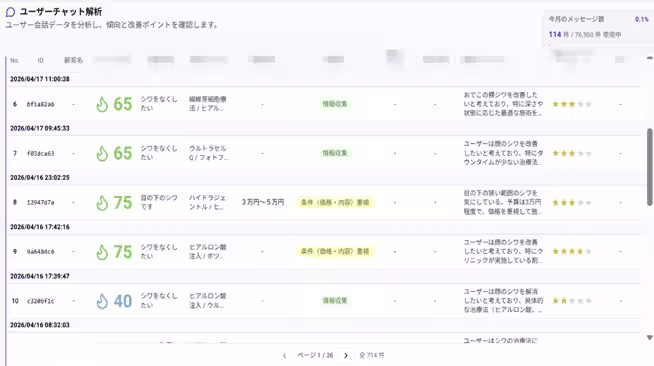Image resolution: width=654 pixels, height=366 pixels.
Task: Click the summary text in row f03dca63
Action: coord(503,153)
